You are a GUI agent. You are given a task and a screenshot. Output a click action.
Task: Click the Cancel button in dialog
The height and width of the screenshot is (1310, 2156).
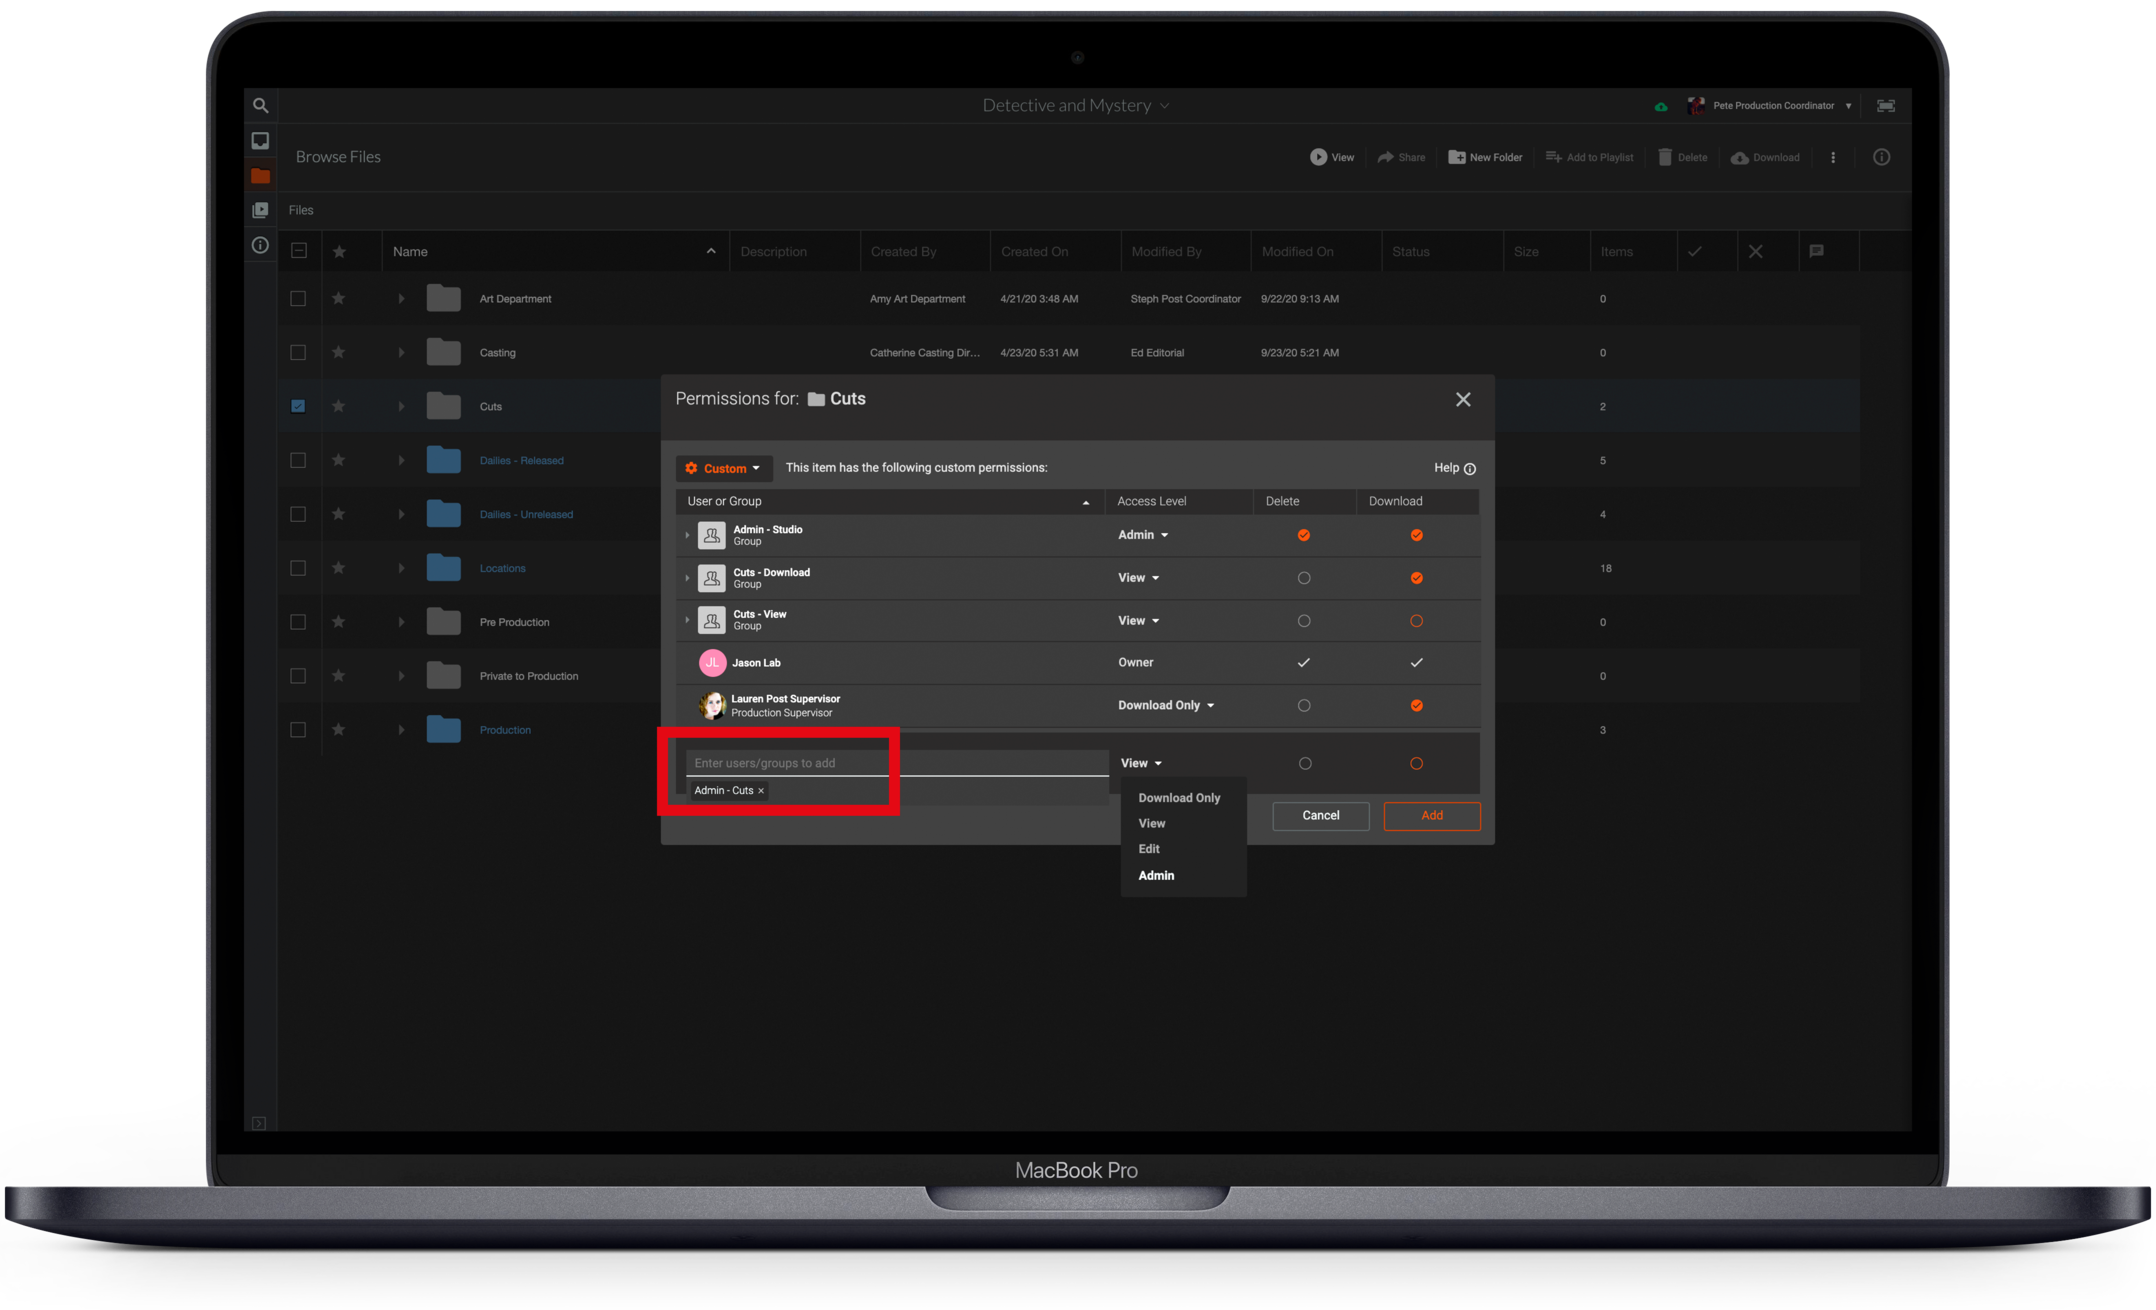tap(1320, 815)
